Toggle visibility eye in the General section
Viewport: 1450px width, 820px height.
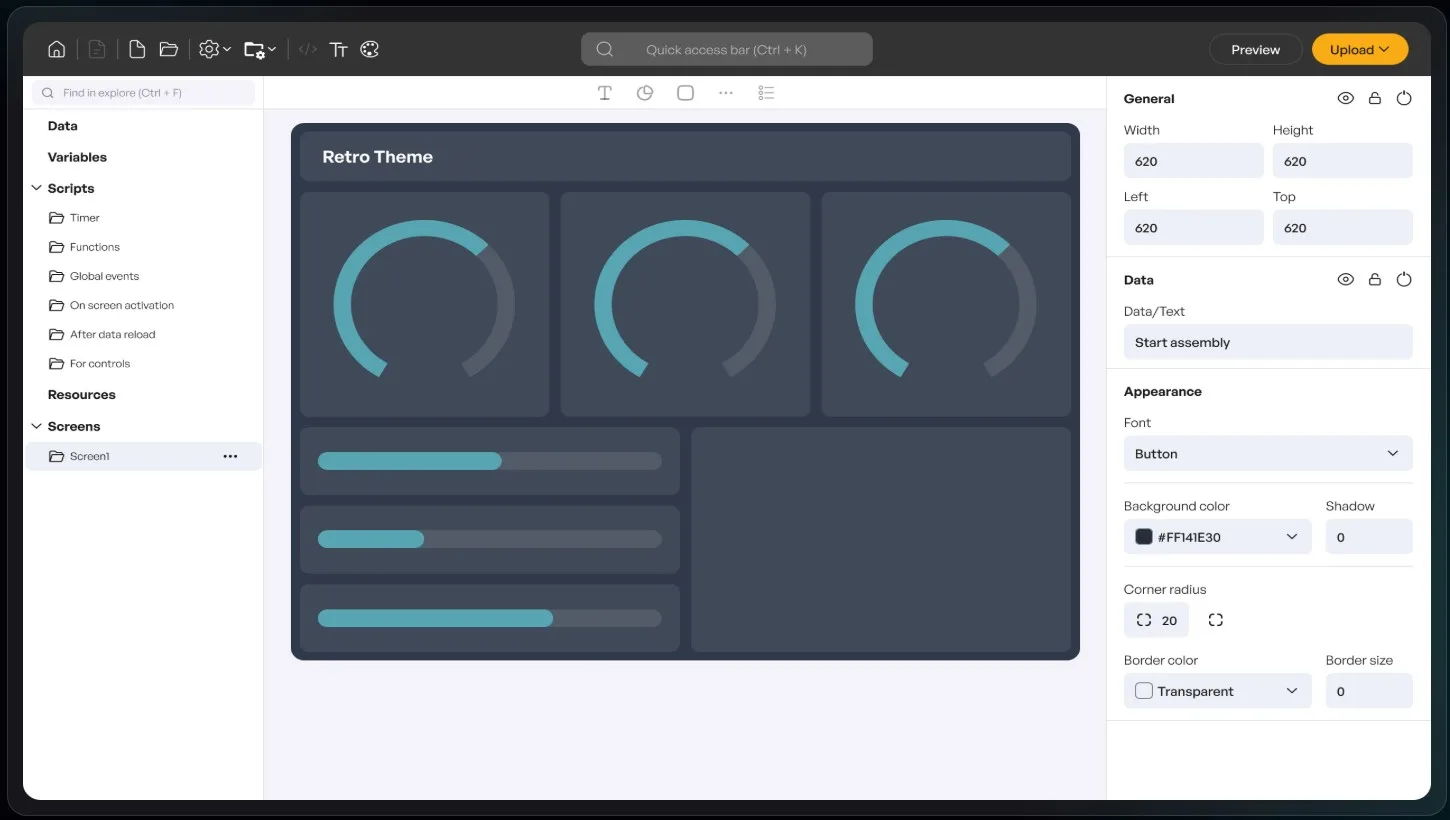(1346, 98)
